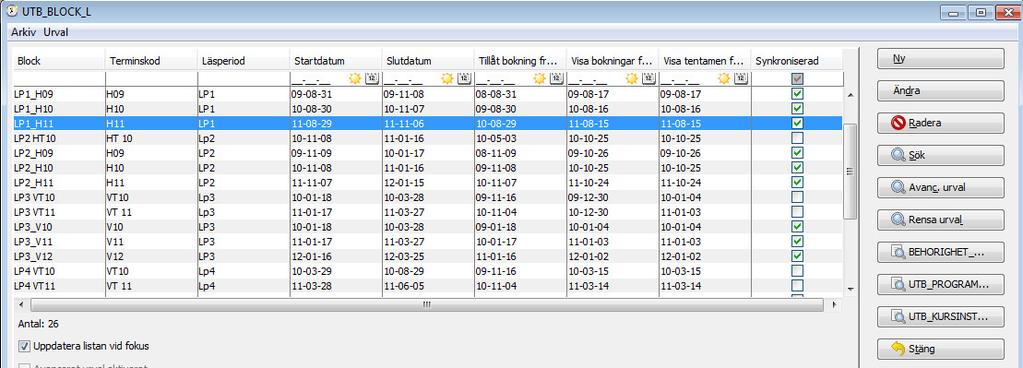Click the horizontal scrollbar thumb

pyautogui.click(x=426, y=305)
